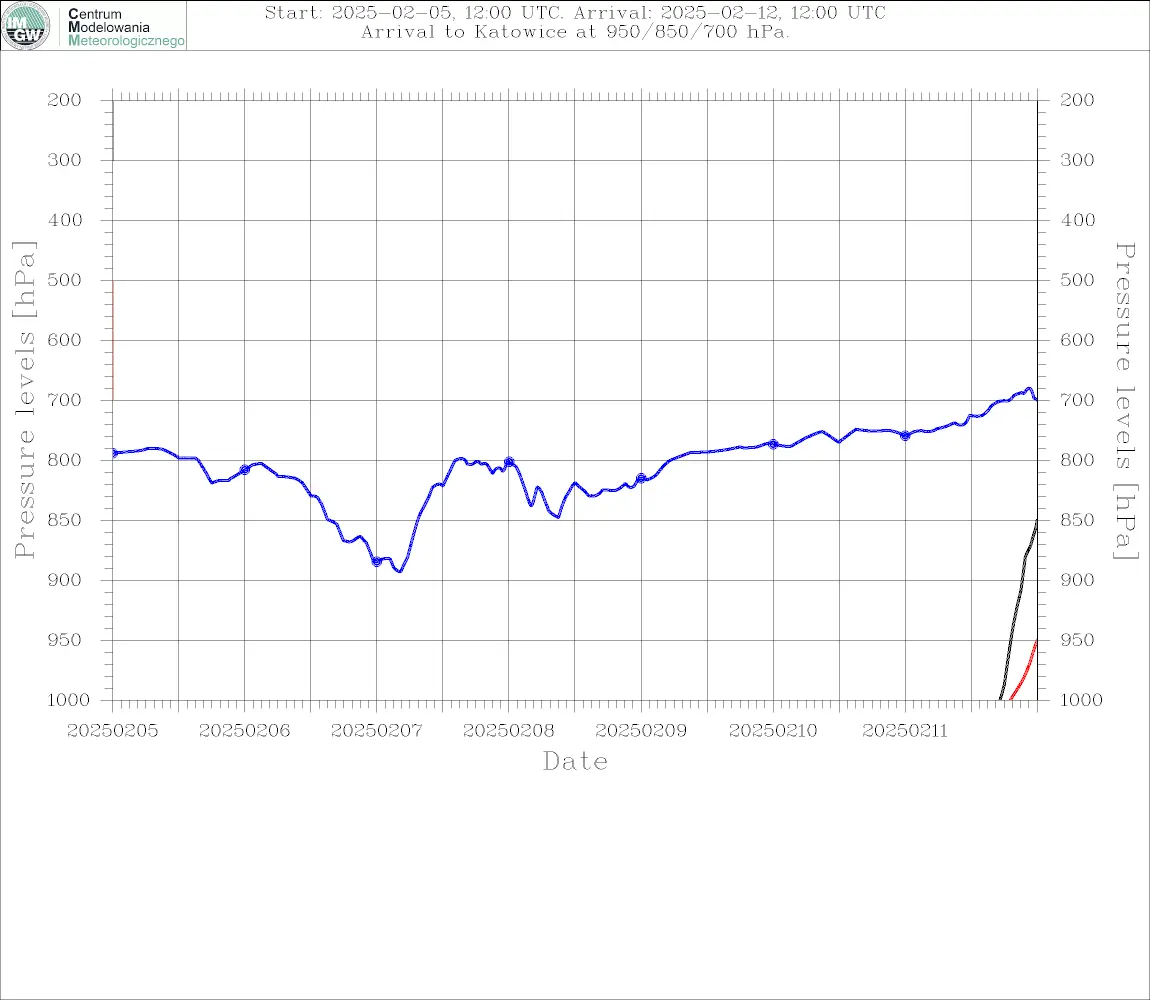The height and width of the screenshot is (1000, 1150).
Task: Click the IMGW circular logo icon
Action: 26,26
